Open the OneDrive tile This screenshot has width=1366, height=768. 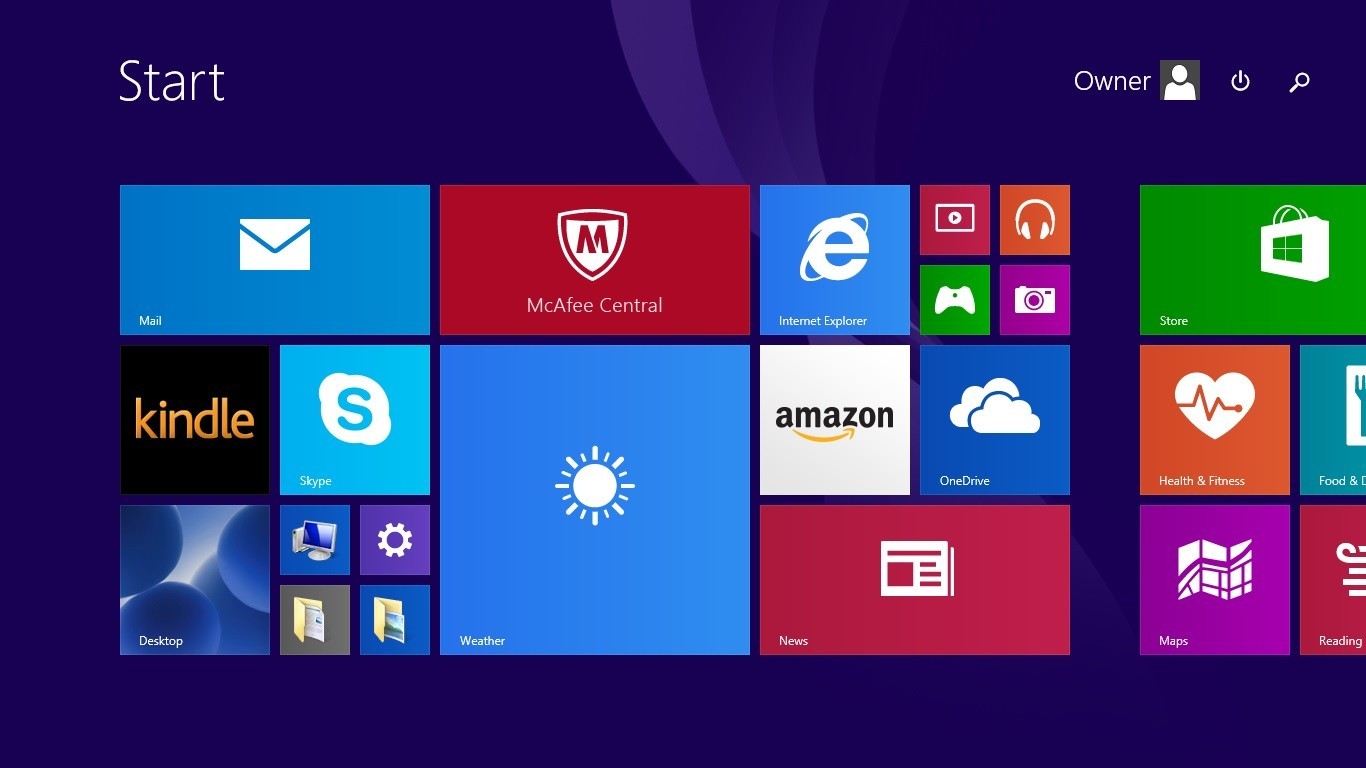click(995, 420)
